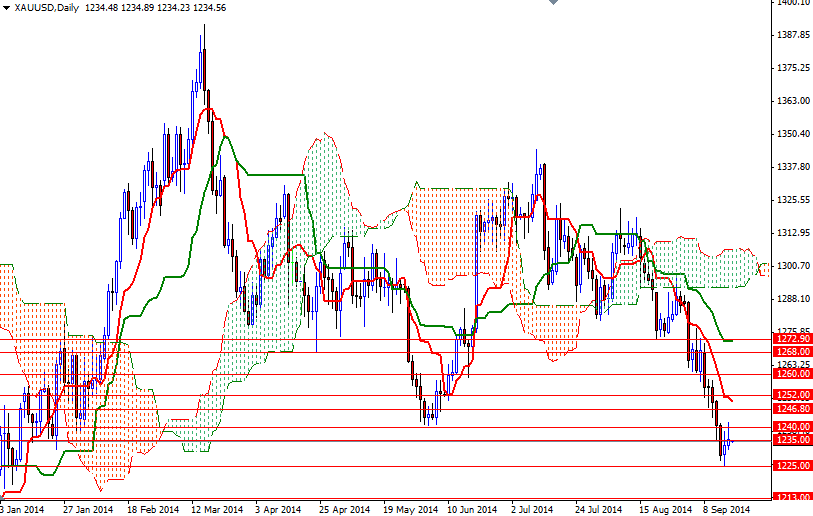Select the 2 Jul 2014 date label
This screenshot has width=813, height=516.
point(533,509)
